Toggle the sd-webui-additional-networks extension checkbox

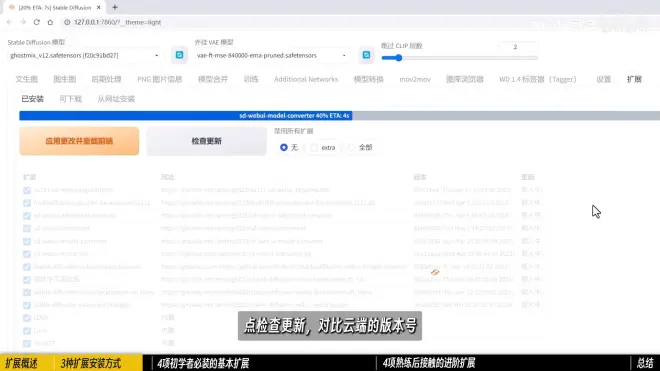coord(27,216)
